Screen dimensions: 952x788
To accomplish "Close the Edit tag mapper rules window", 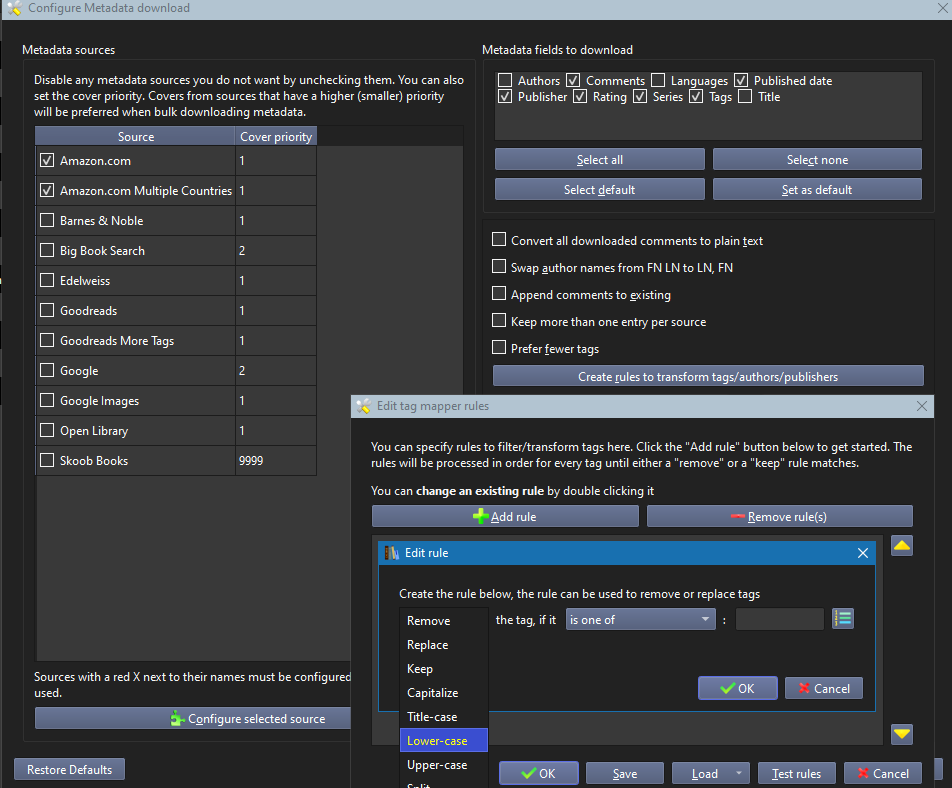I will [921, 406].
